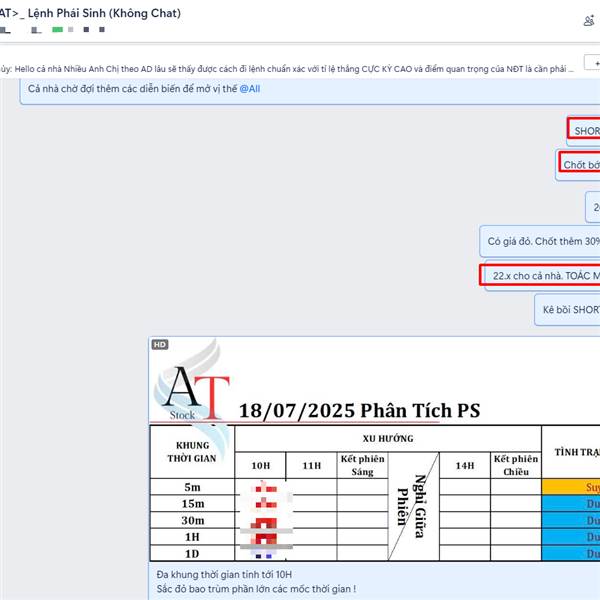The height and width of the screenshot is (600, 600).
Task: Select message Có giá đỏ. Chốt thêm 30%
Action: (x=540, y=241)
